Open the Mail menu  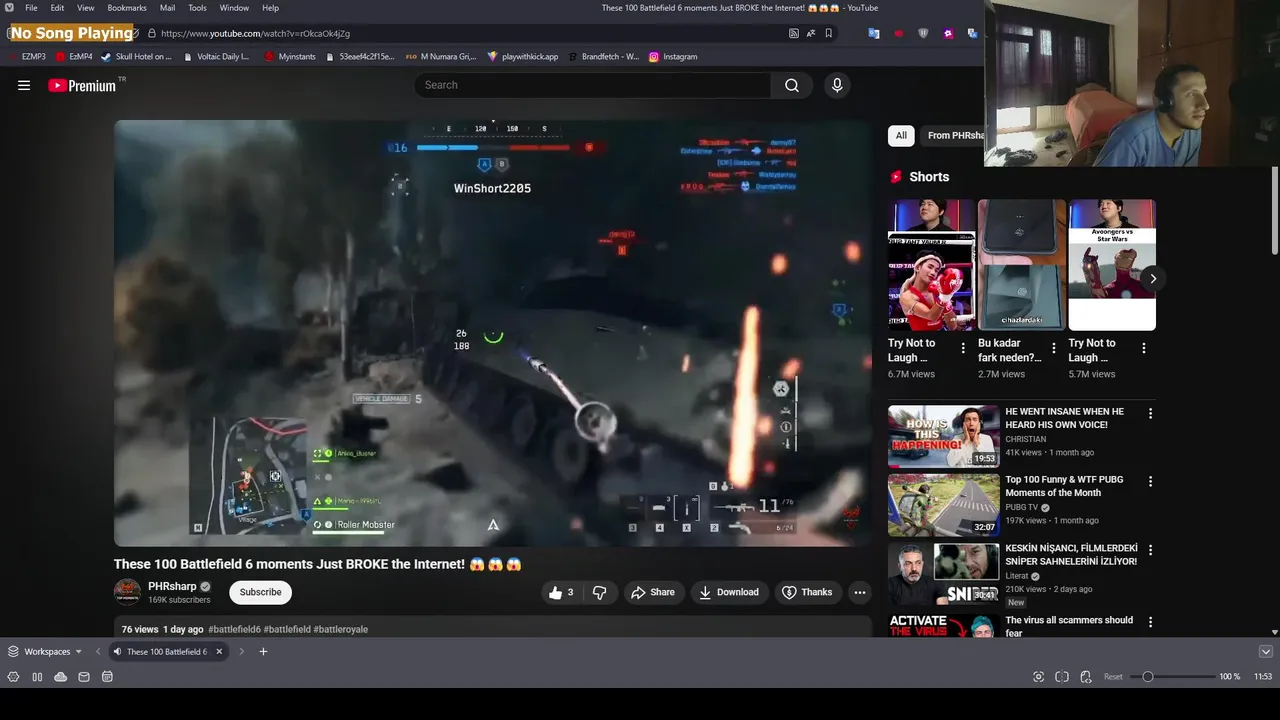(167, 8)
